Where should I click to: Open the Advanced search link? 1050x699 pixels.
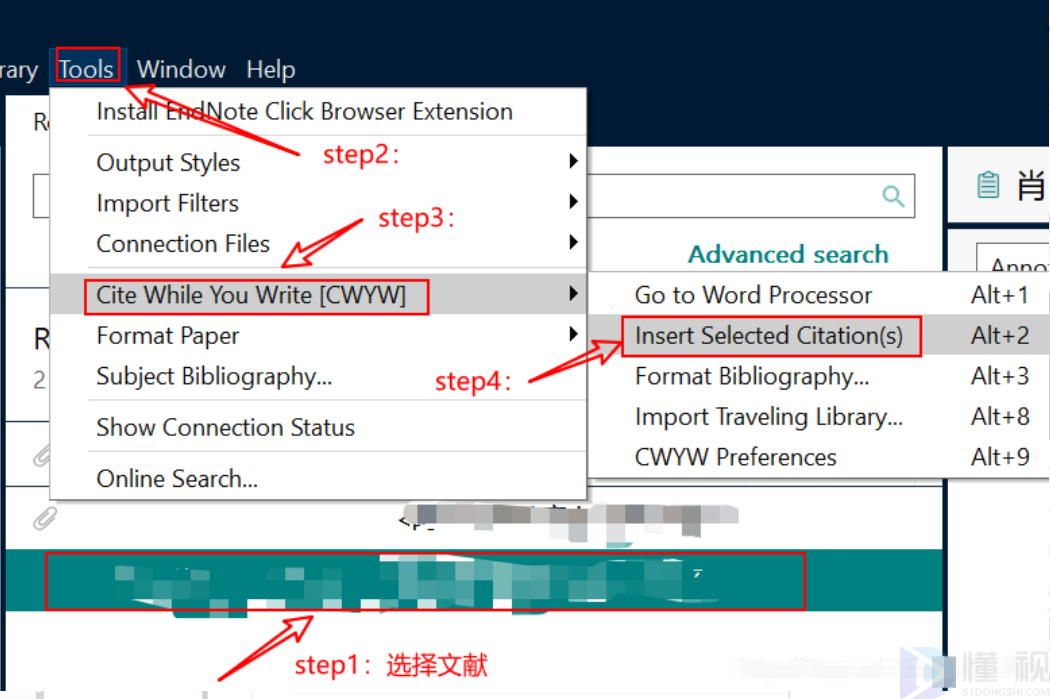click(788, 254)
